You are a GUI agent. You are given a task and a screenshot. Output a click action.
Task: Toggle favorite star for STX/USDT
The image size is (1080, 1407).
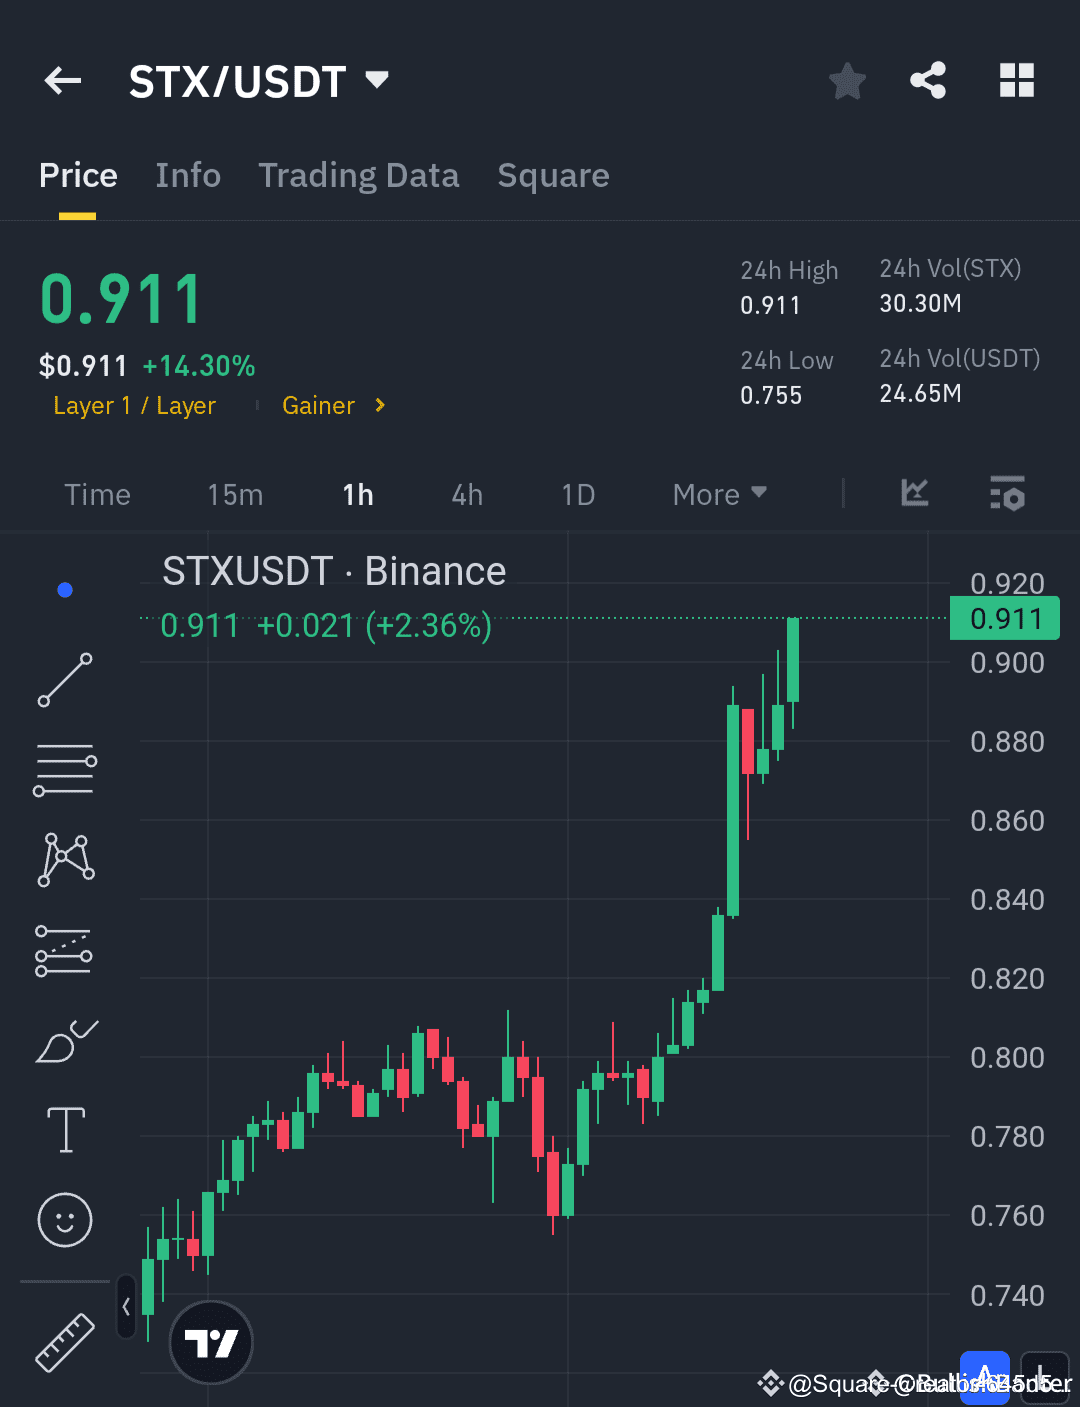847,81
